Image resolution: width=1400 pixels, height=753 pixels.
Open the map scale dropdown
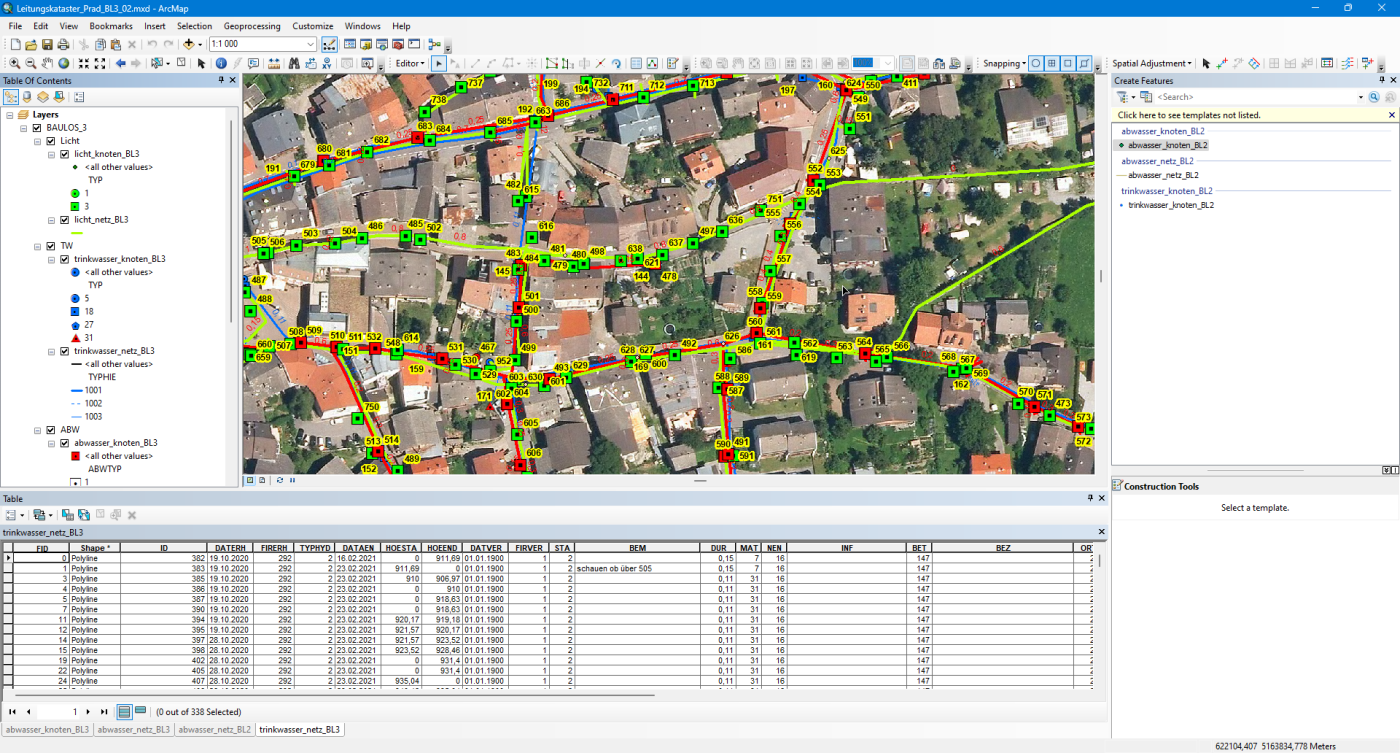point(310,45)
